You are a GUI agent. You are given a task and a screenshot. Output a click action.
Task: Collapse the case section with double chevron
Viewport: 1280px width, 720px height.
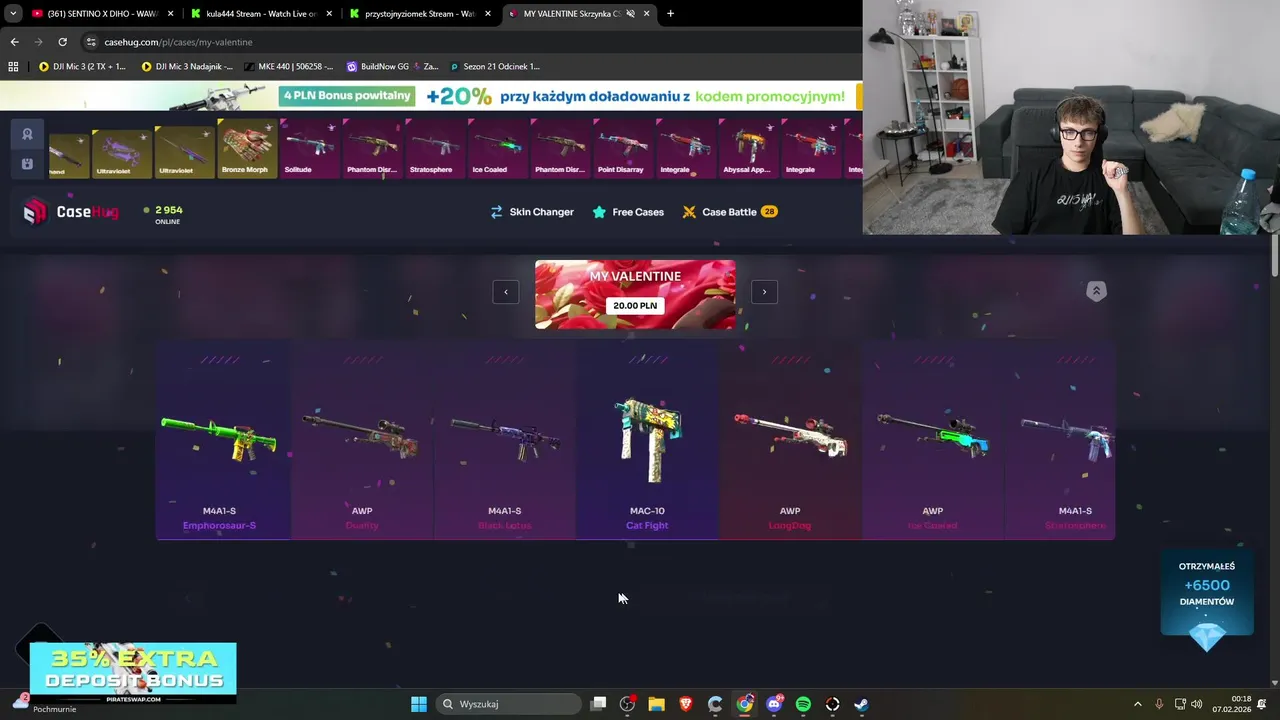point(1096,291)
